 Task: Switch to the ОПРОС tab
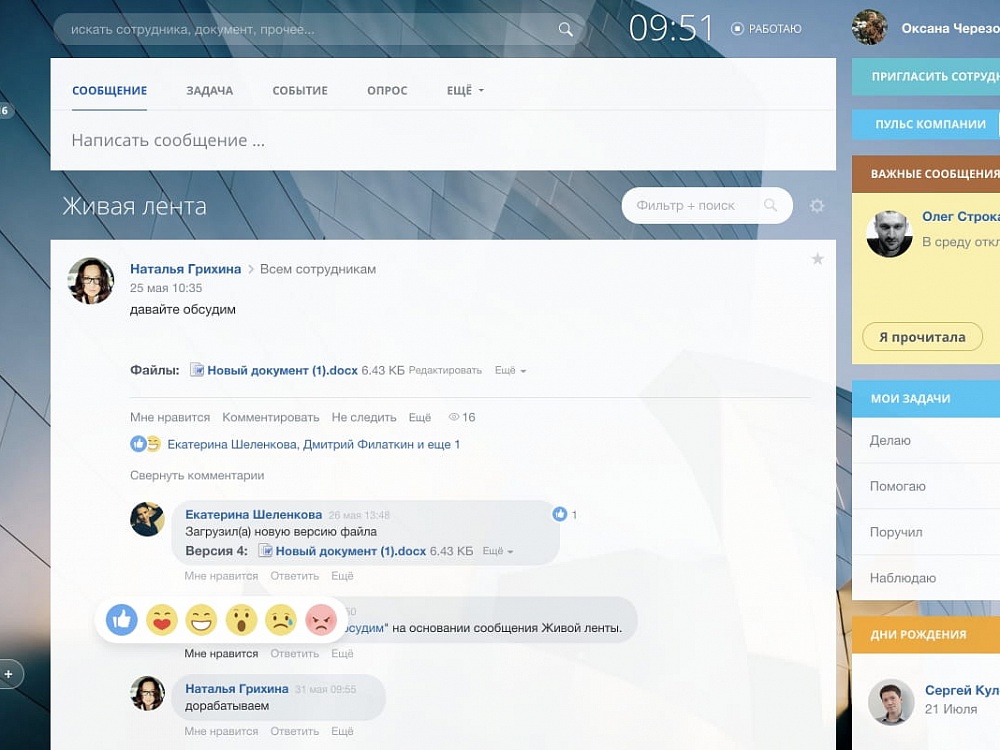387,91
